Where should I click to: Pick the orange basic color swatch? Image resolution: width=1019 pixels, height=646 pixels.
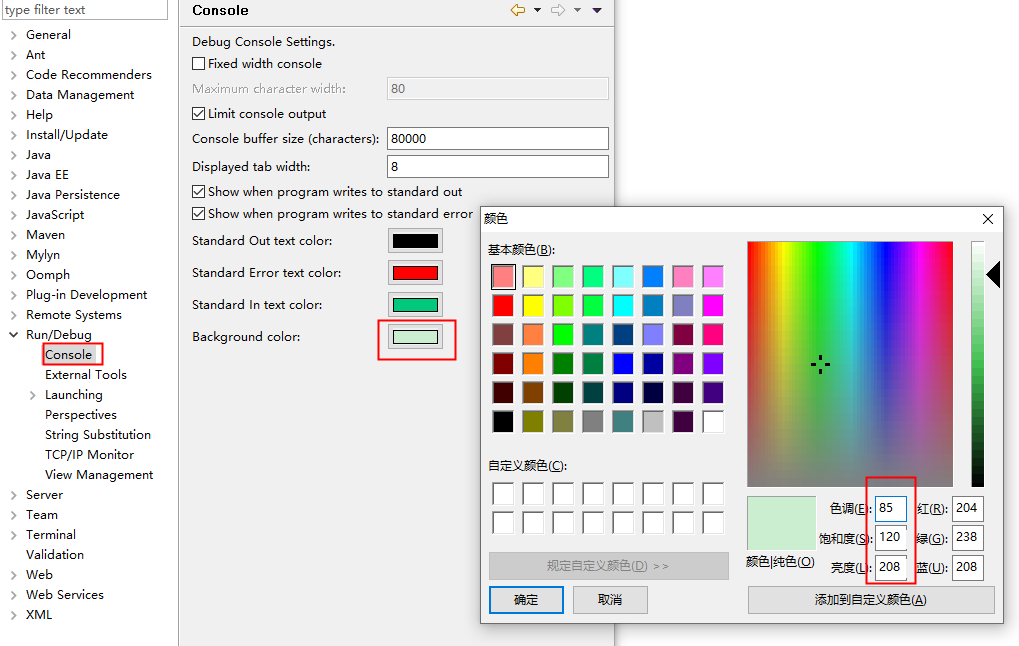click(x=533, y=364)
